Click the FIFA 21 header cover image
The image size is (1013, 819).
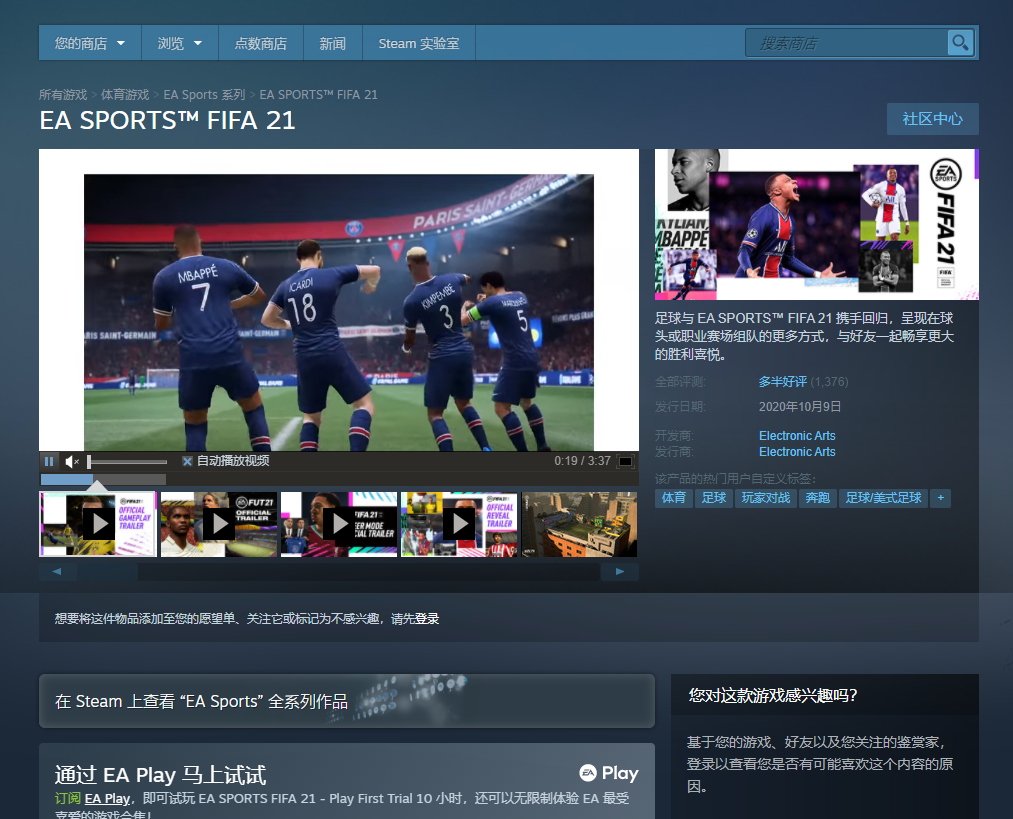point(817,225)
